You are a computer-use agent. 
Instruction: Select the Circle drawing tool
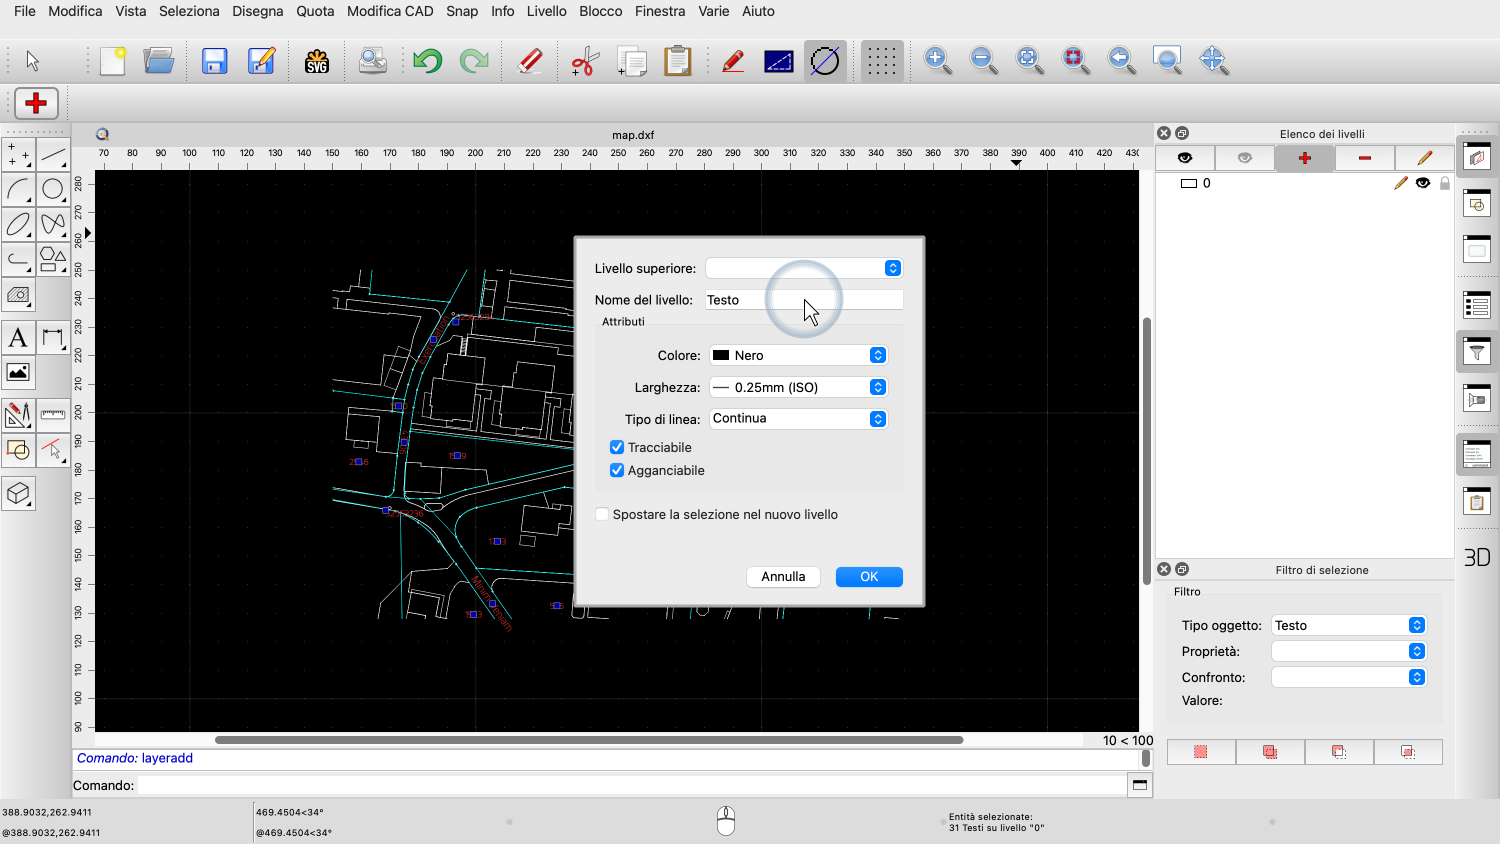[x=53, y=189]
